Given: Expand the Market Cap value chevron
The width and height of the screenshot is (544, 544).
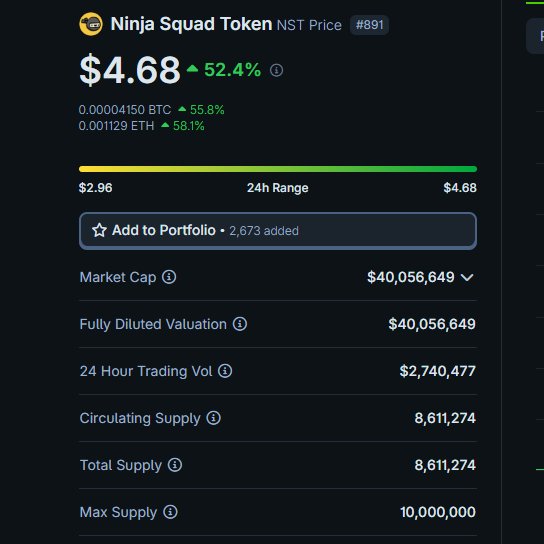Looking at the screenshot, I should (467, 277).
